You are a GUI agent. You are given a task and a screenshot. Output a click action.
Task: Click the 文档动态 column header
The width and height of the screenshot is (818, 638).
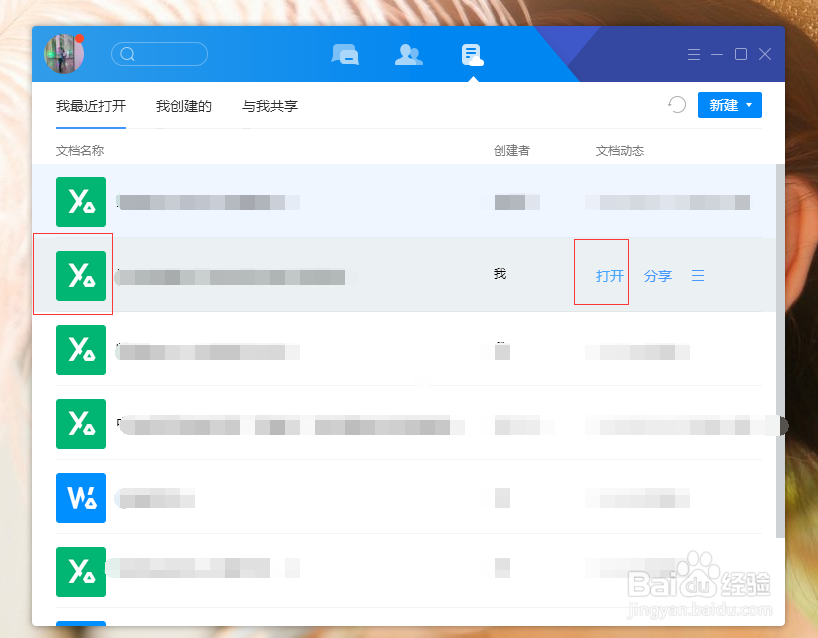click(620, 151)
